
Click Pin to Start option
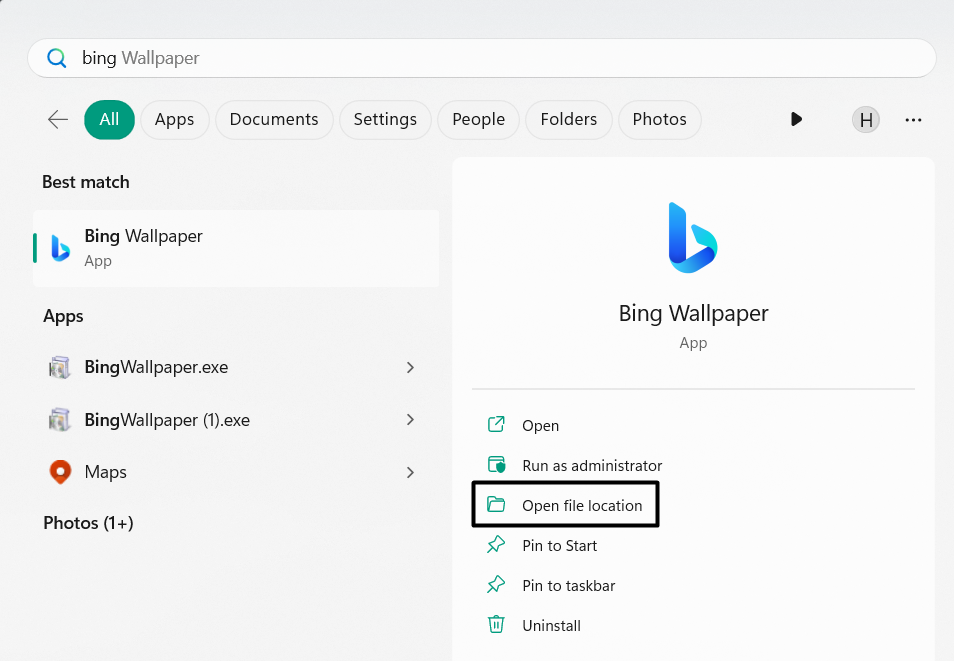pos(559,546)
